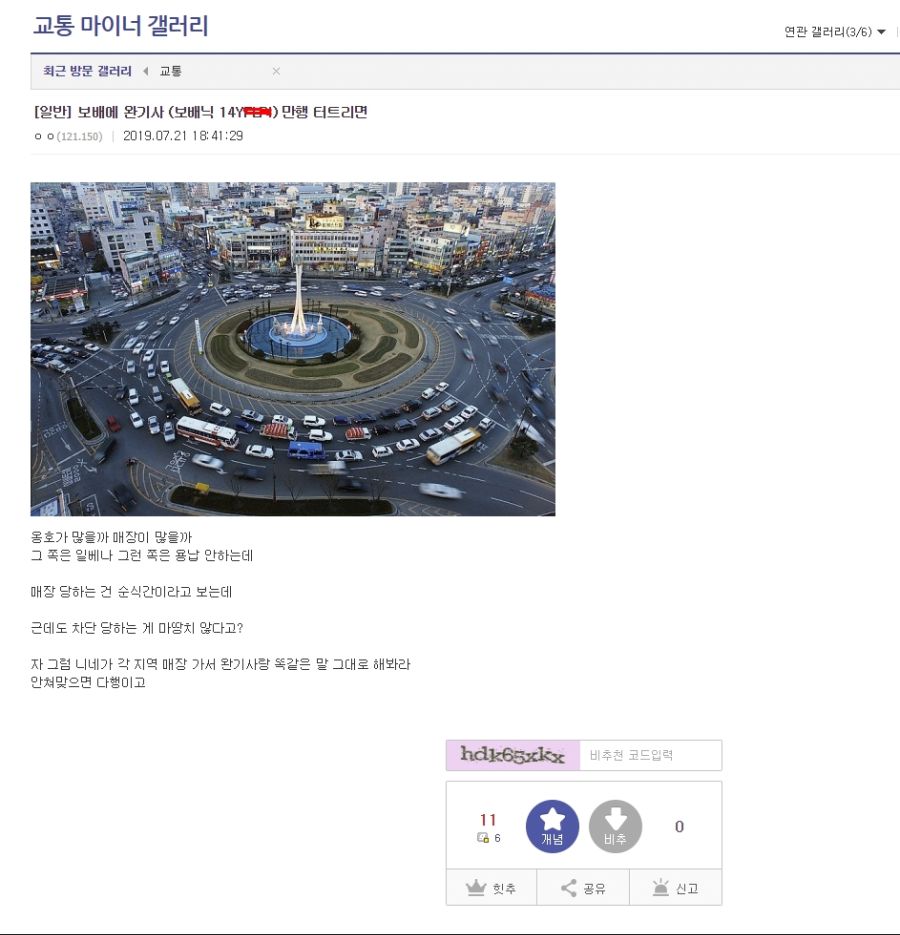Image resolution: width=900 pixels, height=935 pixels.
Task: Click the left arrow in recent galleries bar
Action: [146, 71]
